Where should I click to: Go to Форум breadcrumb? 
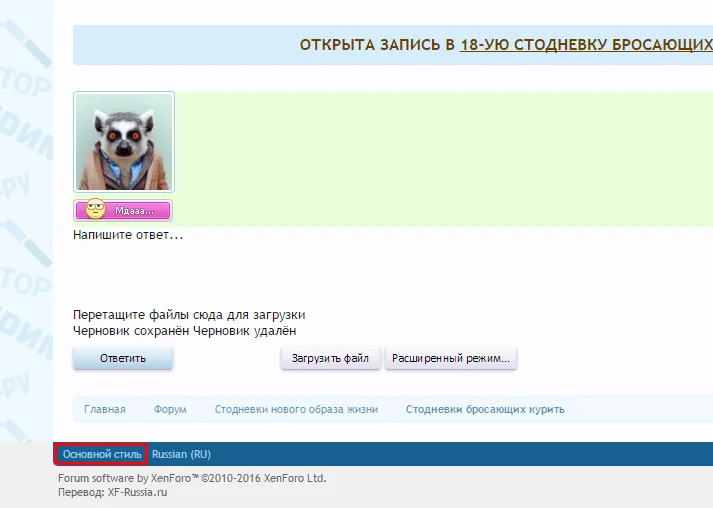pyautogui.click(x=170, y=409)
